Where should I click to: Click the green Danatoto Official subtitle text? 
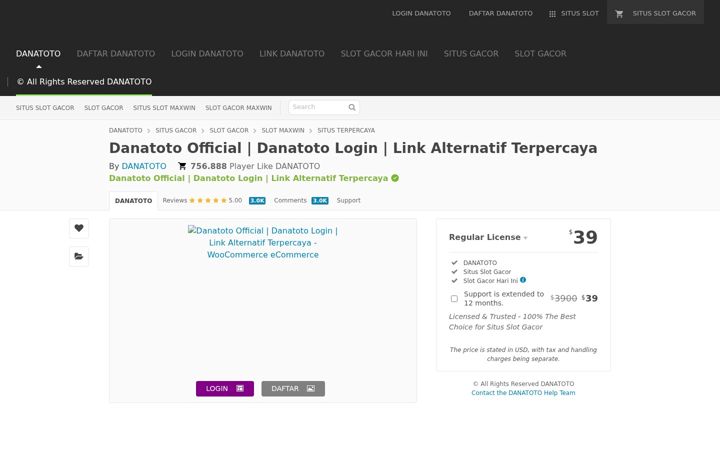(x=248, y=178)
